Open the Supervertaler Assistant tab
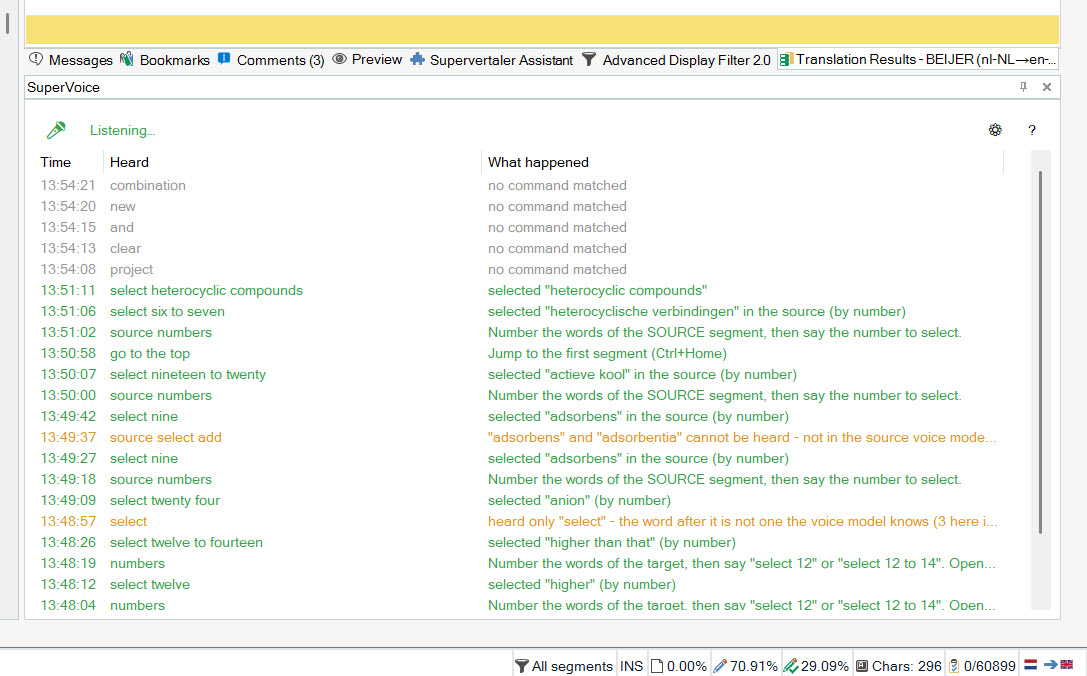This screenshot has height=676, width=1087. point(492,60)
